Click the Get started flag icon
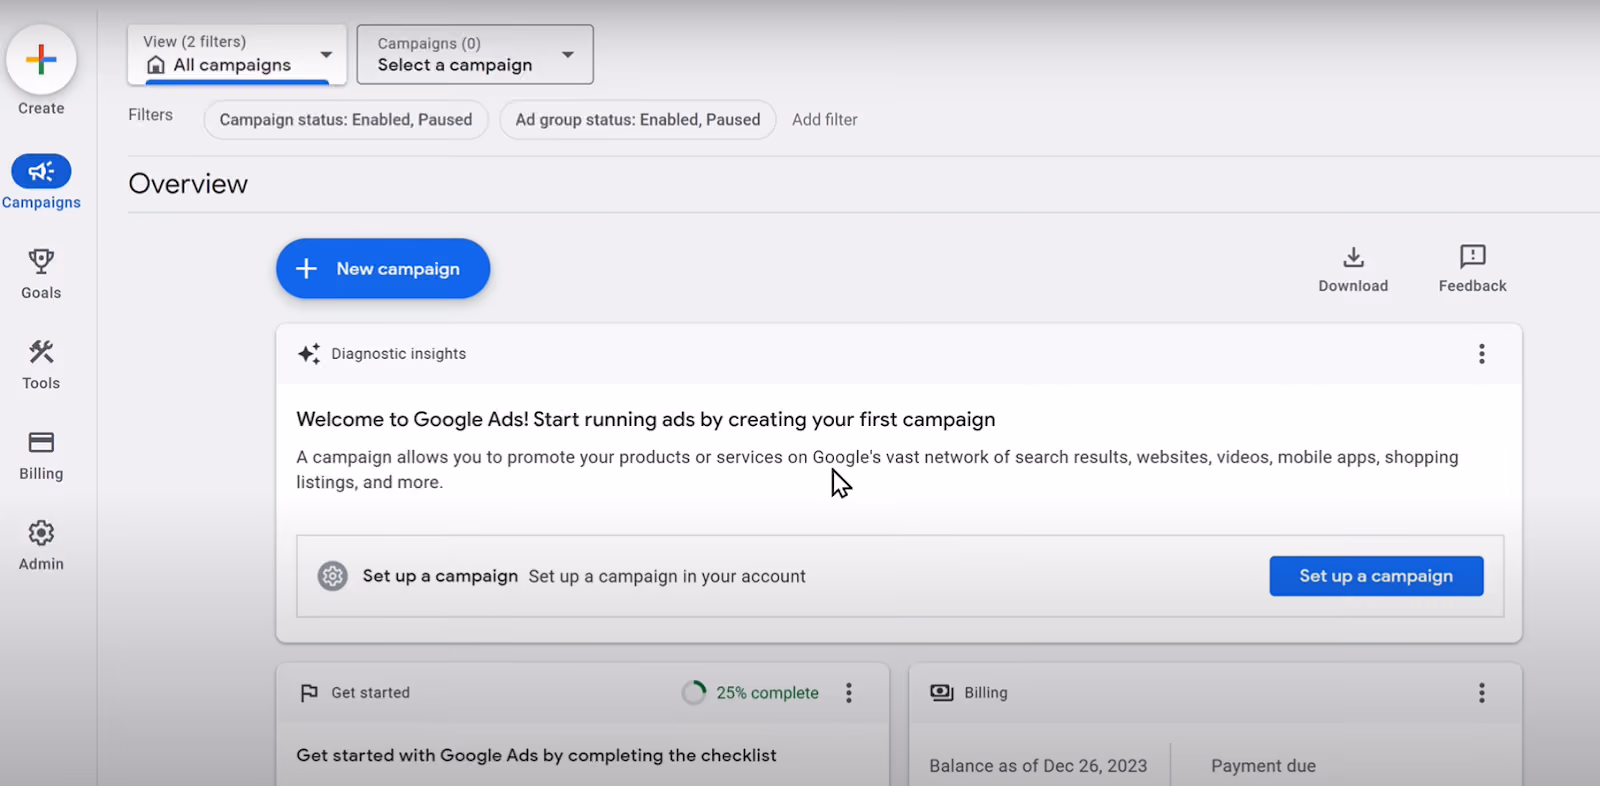Screen dimensions: 1600x786 point(309,693)
